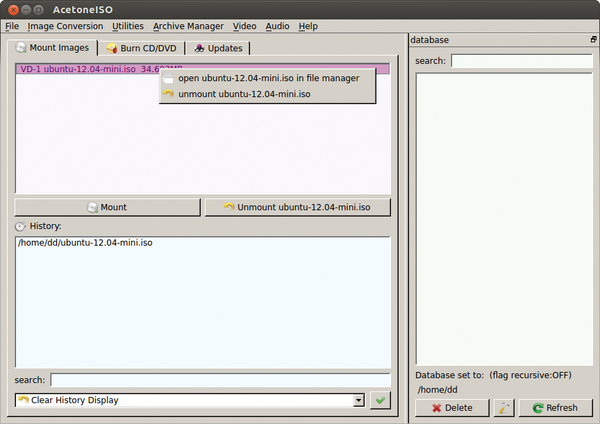Open the File menu

click(x=12, y=26)
